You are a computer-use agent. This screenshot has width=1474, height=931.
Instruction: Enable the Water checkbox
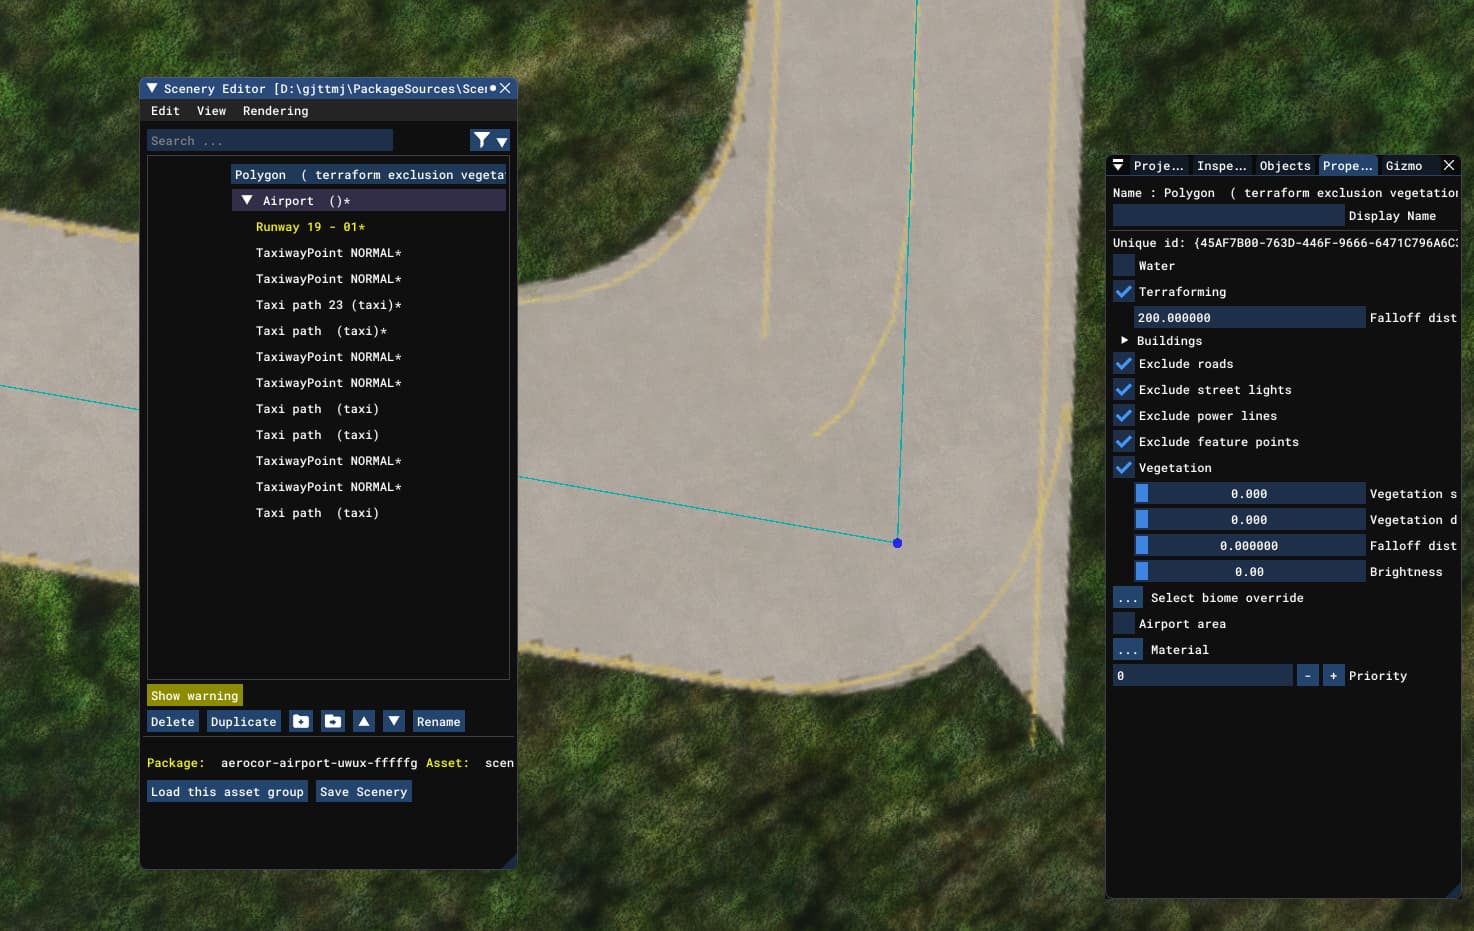coord(1124,266)
